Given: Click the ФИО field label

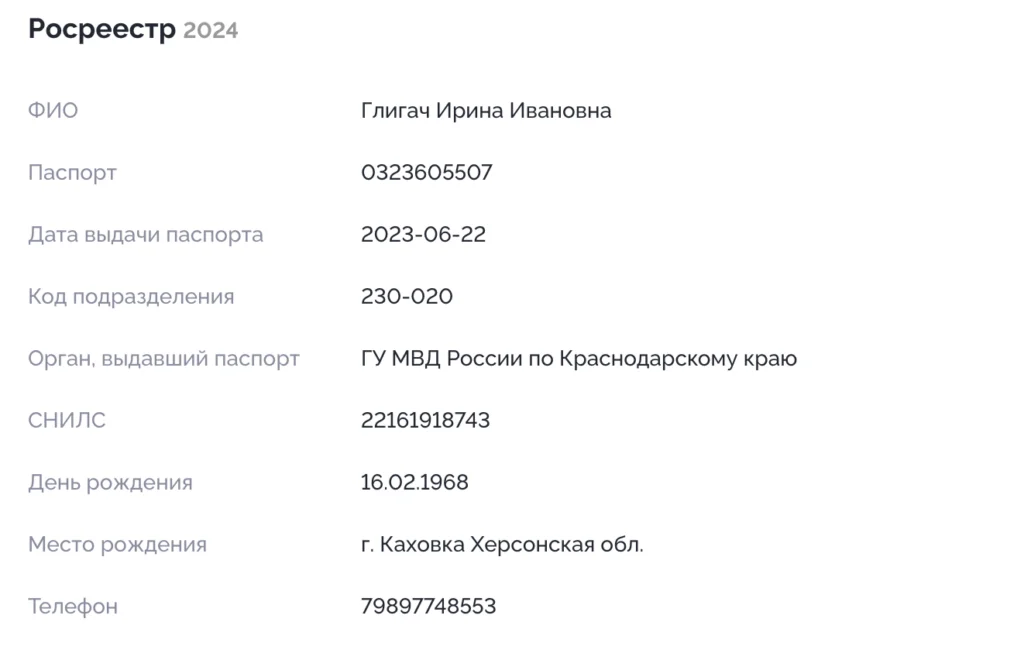Looking at the screenshot, I should [x=53, y=110].
